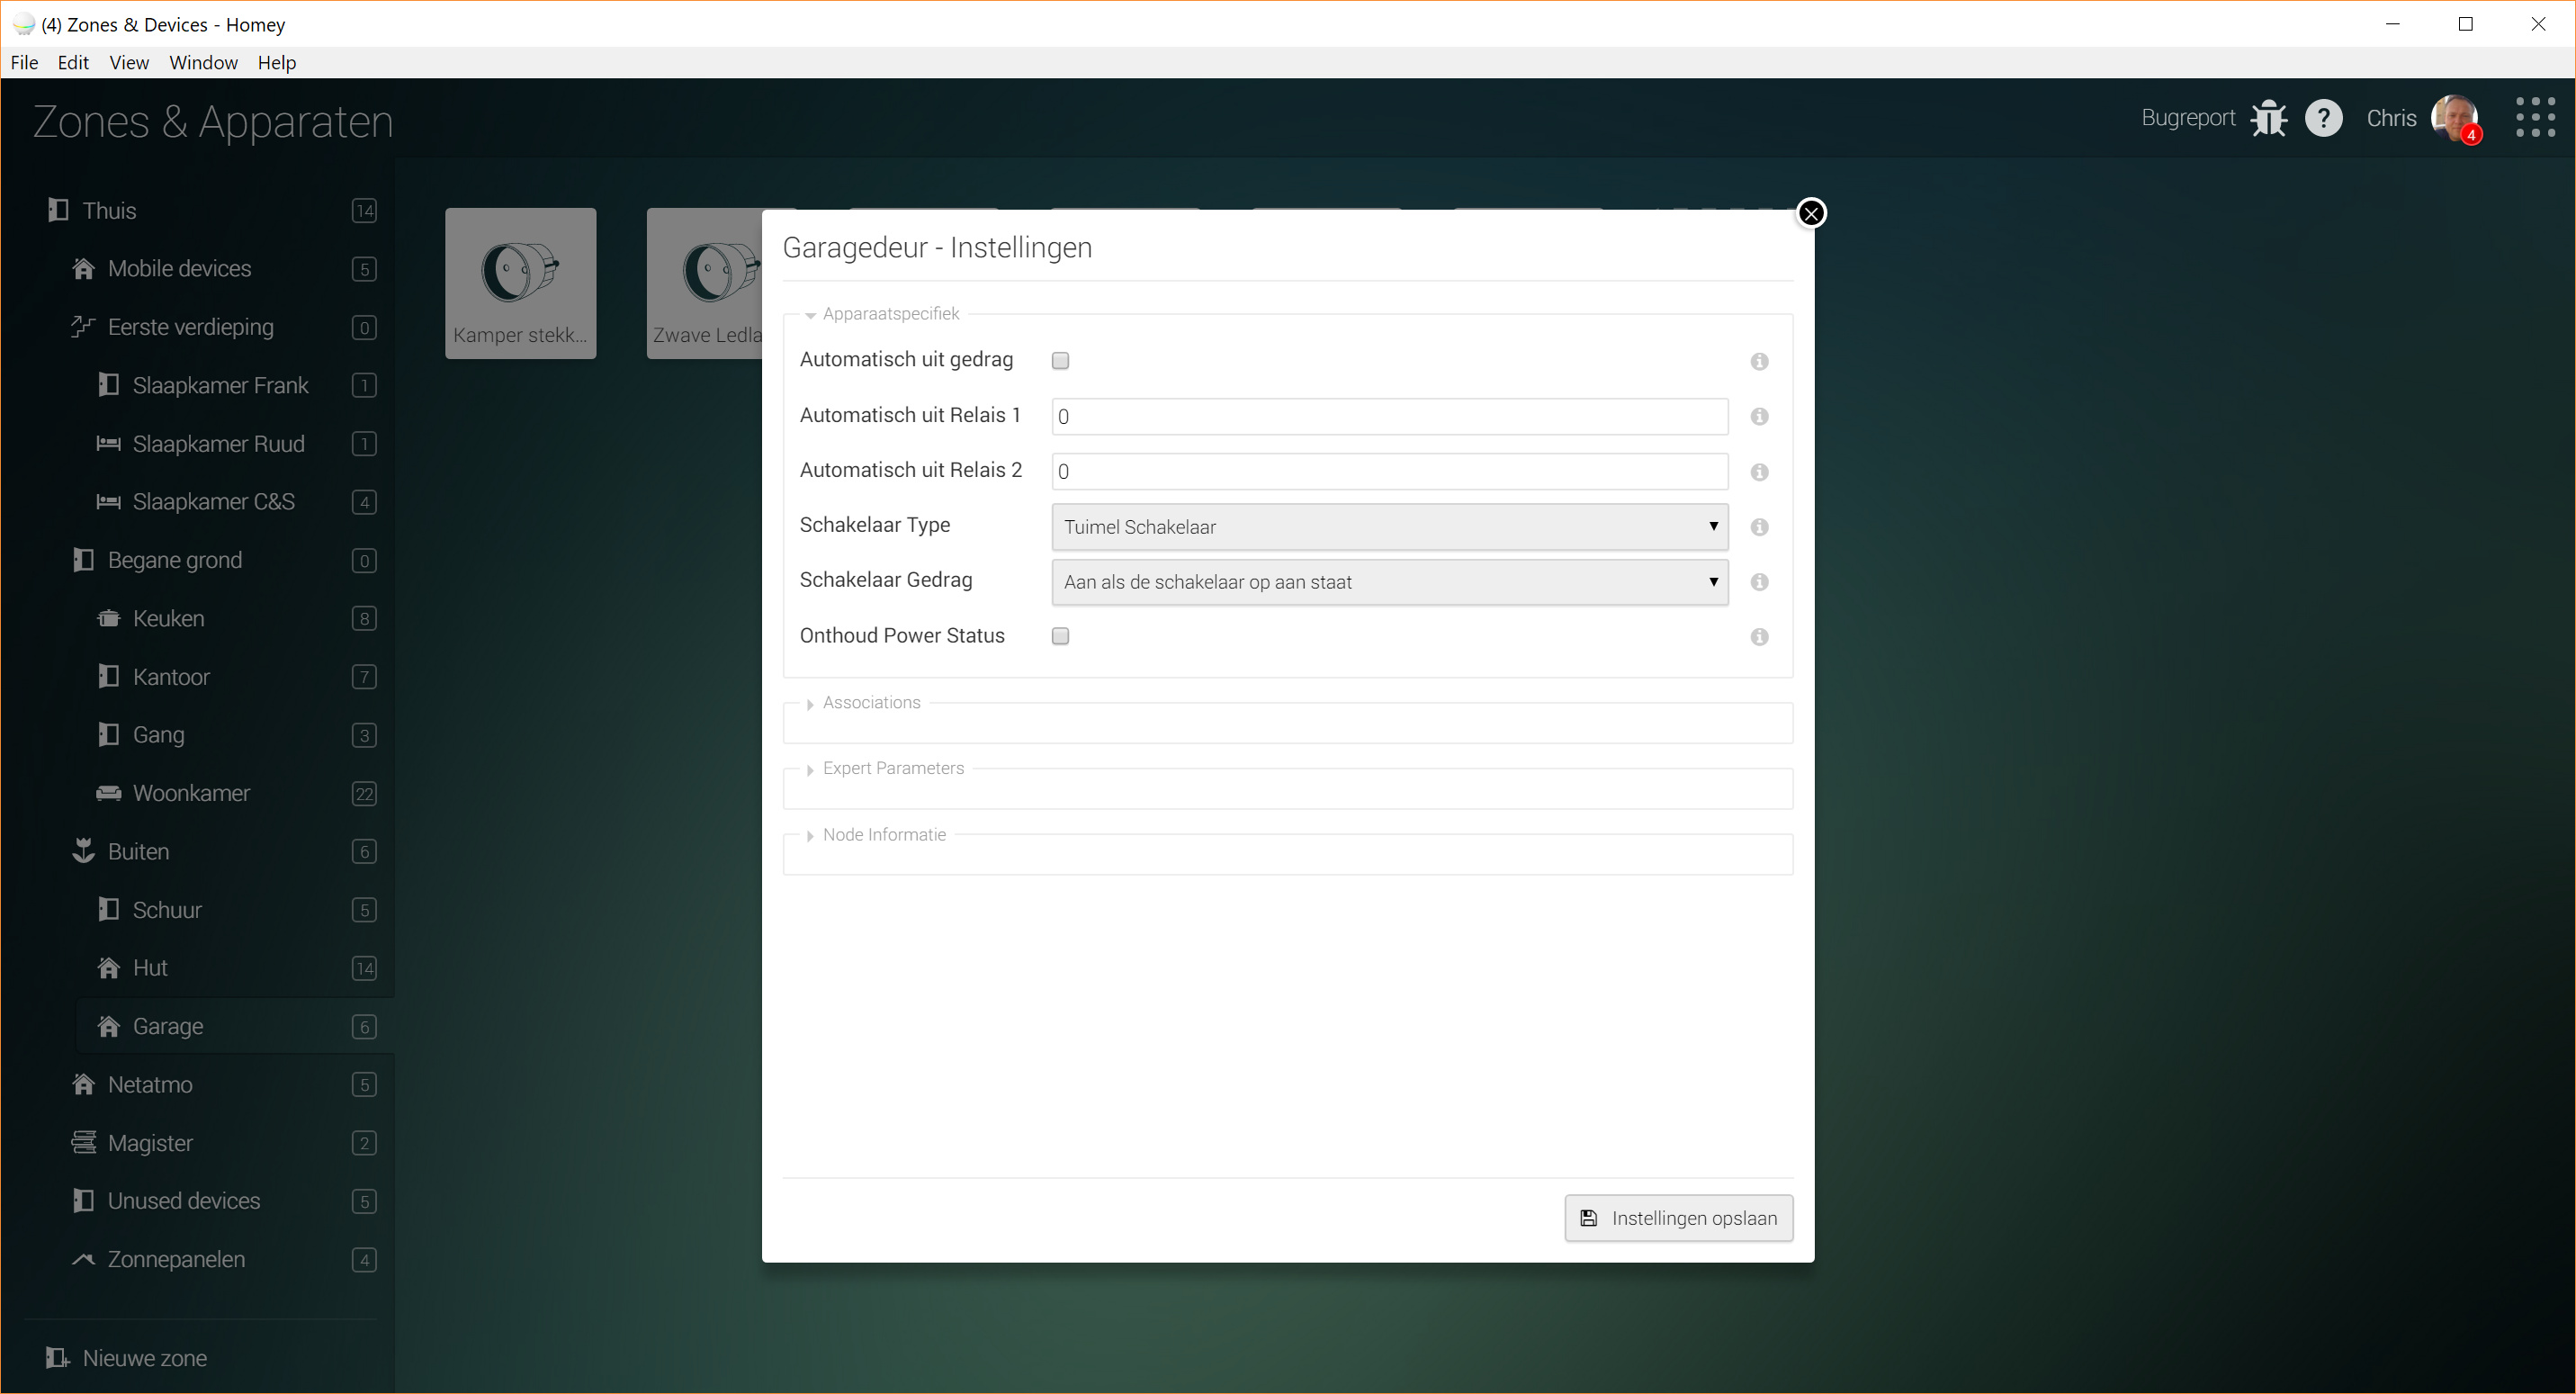Click the Automatisch uit Relais 2 field
This screenshot has width=2576, height=1394.
point(1388,472)
